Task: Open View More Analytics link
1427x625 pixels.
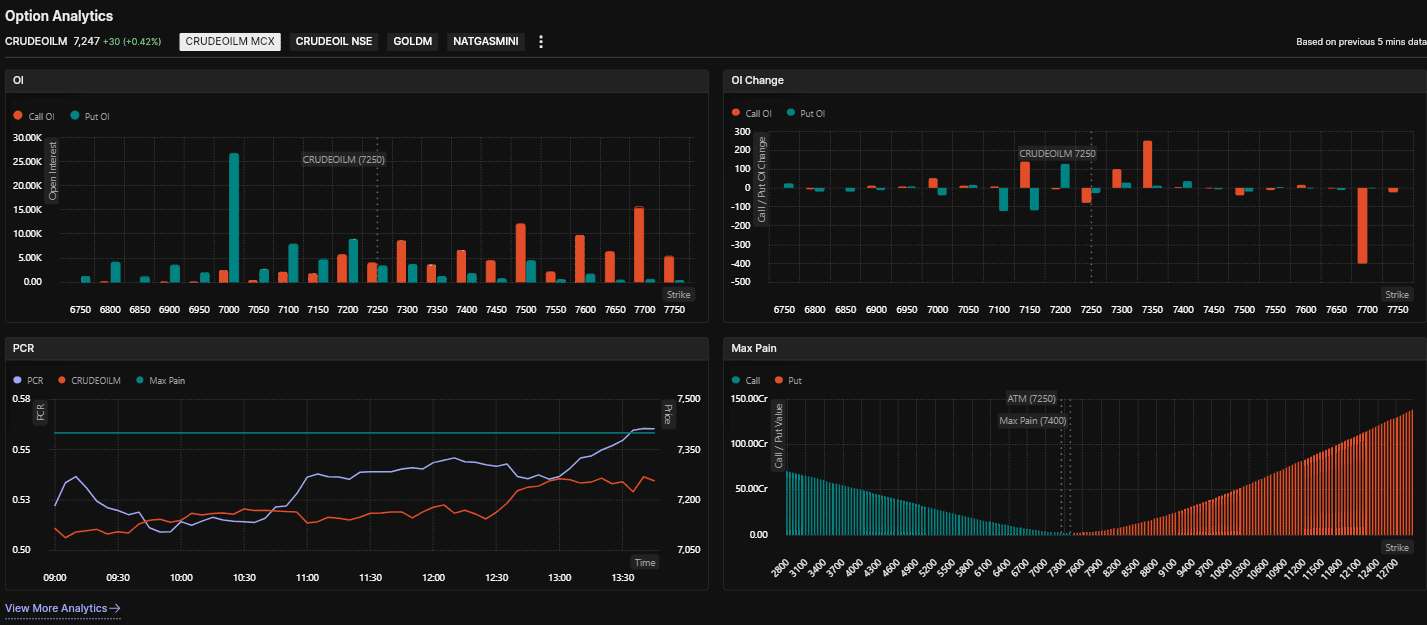Action: [x=63, y=608]
